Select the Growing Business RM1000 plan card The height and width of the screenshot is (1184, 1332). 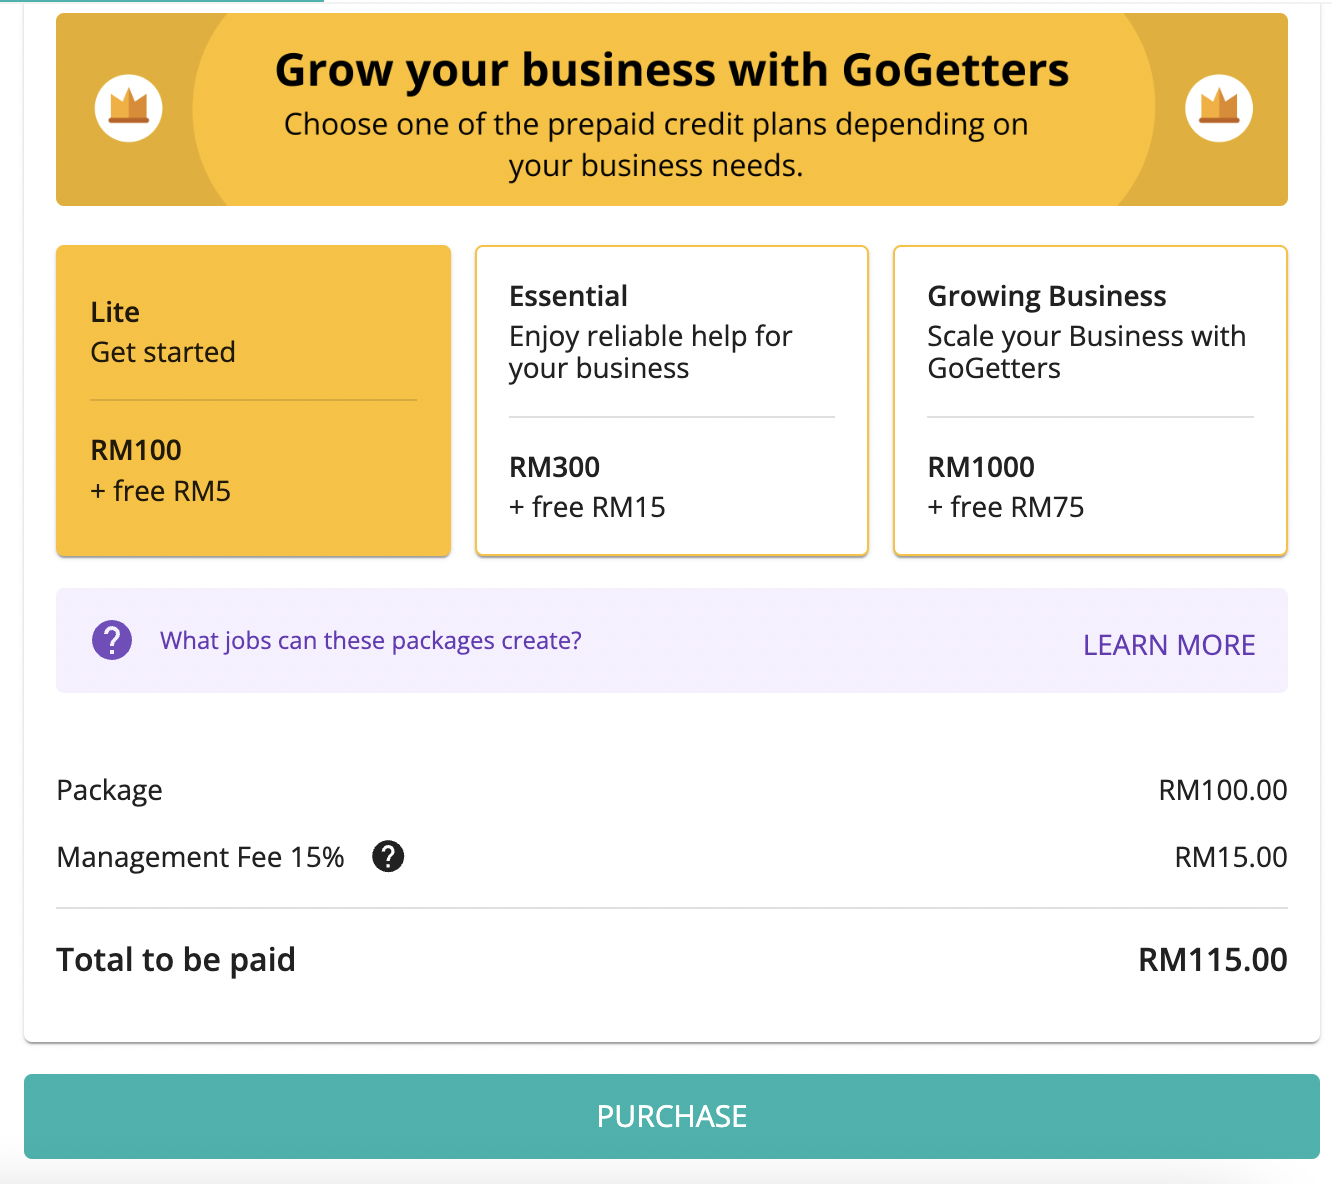1090,400
